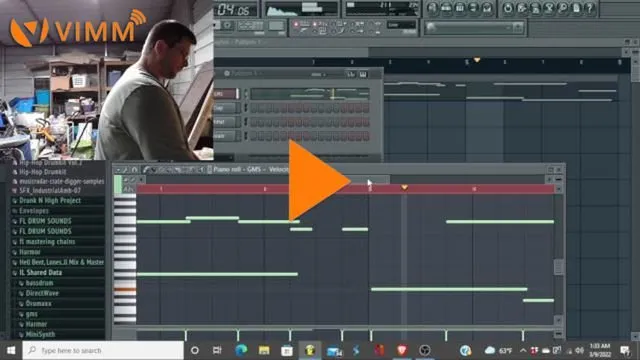The width and height of the screenshot is (640, 360).
Task: Toggle the first step of the Hat channel
Action: point(254,122)
